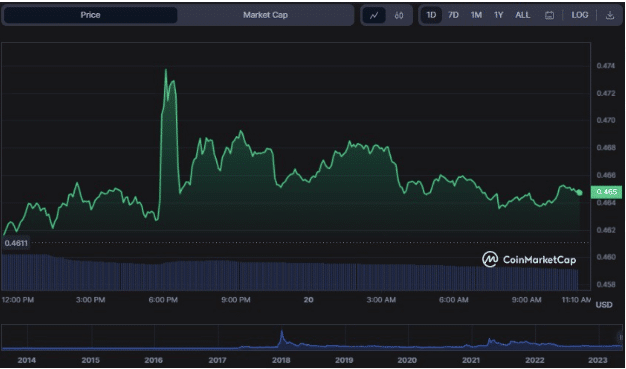Toggle the LOG scale option
The image size is (626, 369).
pos(579,15)
